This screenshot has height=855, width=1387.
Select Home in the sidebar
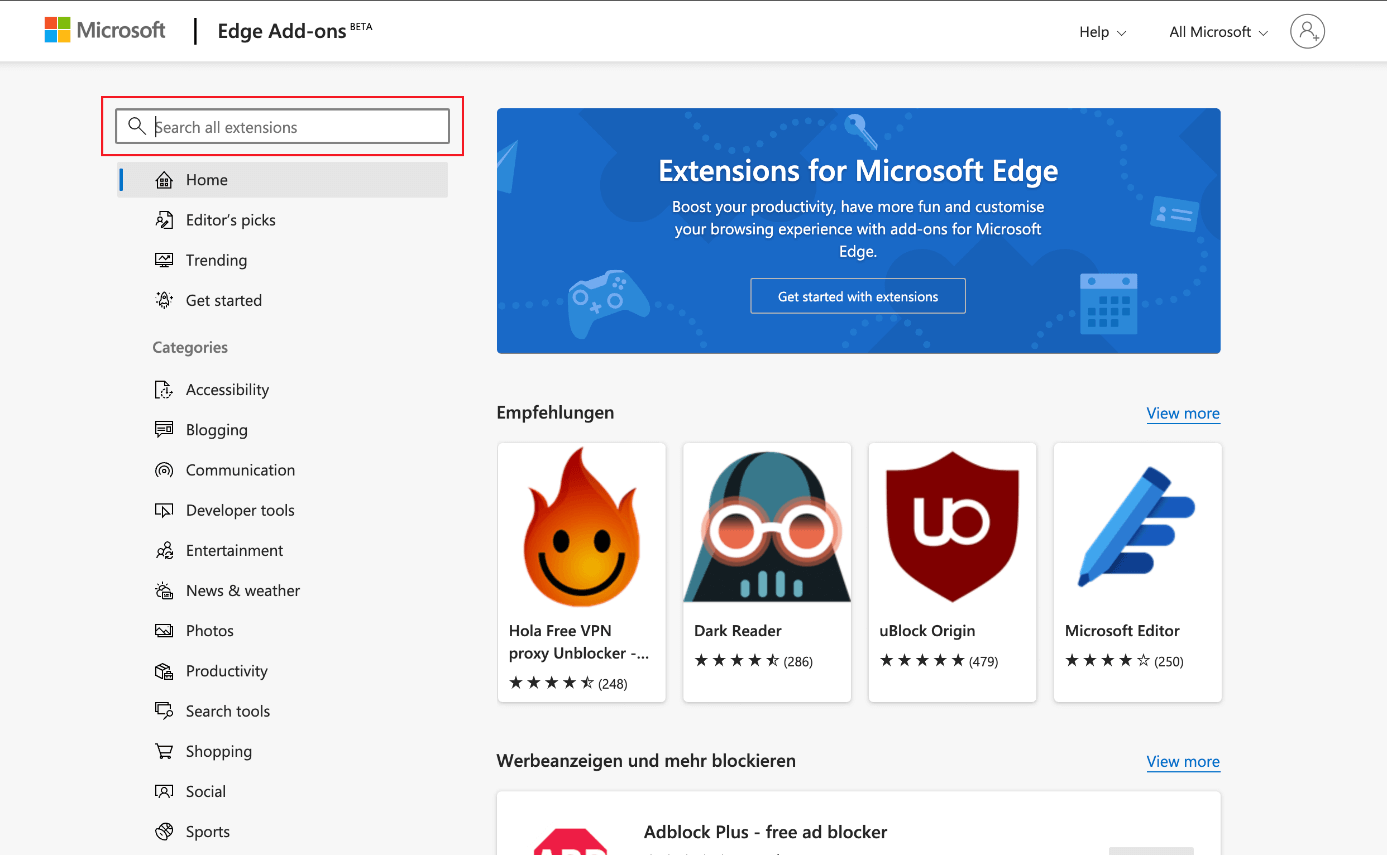(x=283, y=180)
